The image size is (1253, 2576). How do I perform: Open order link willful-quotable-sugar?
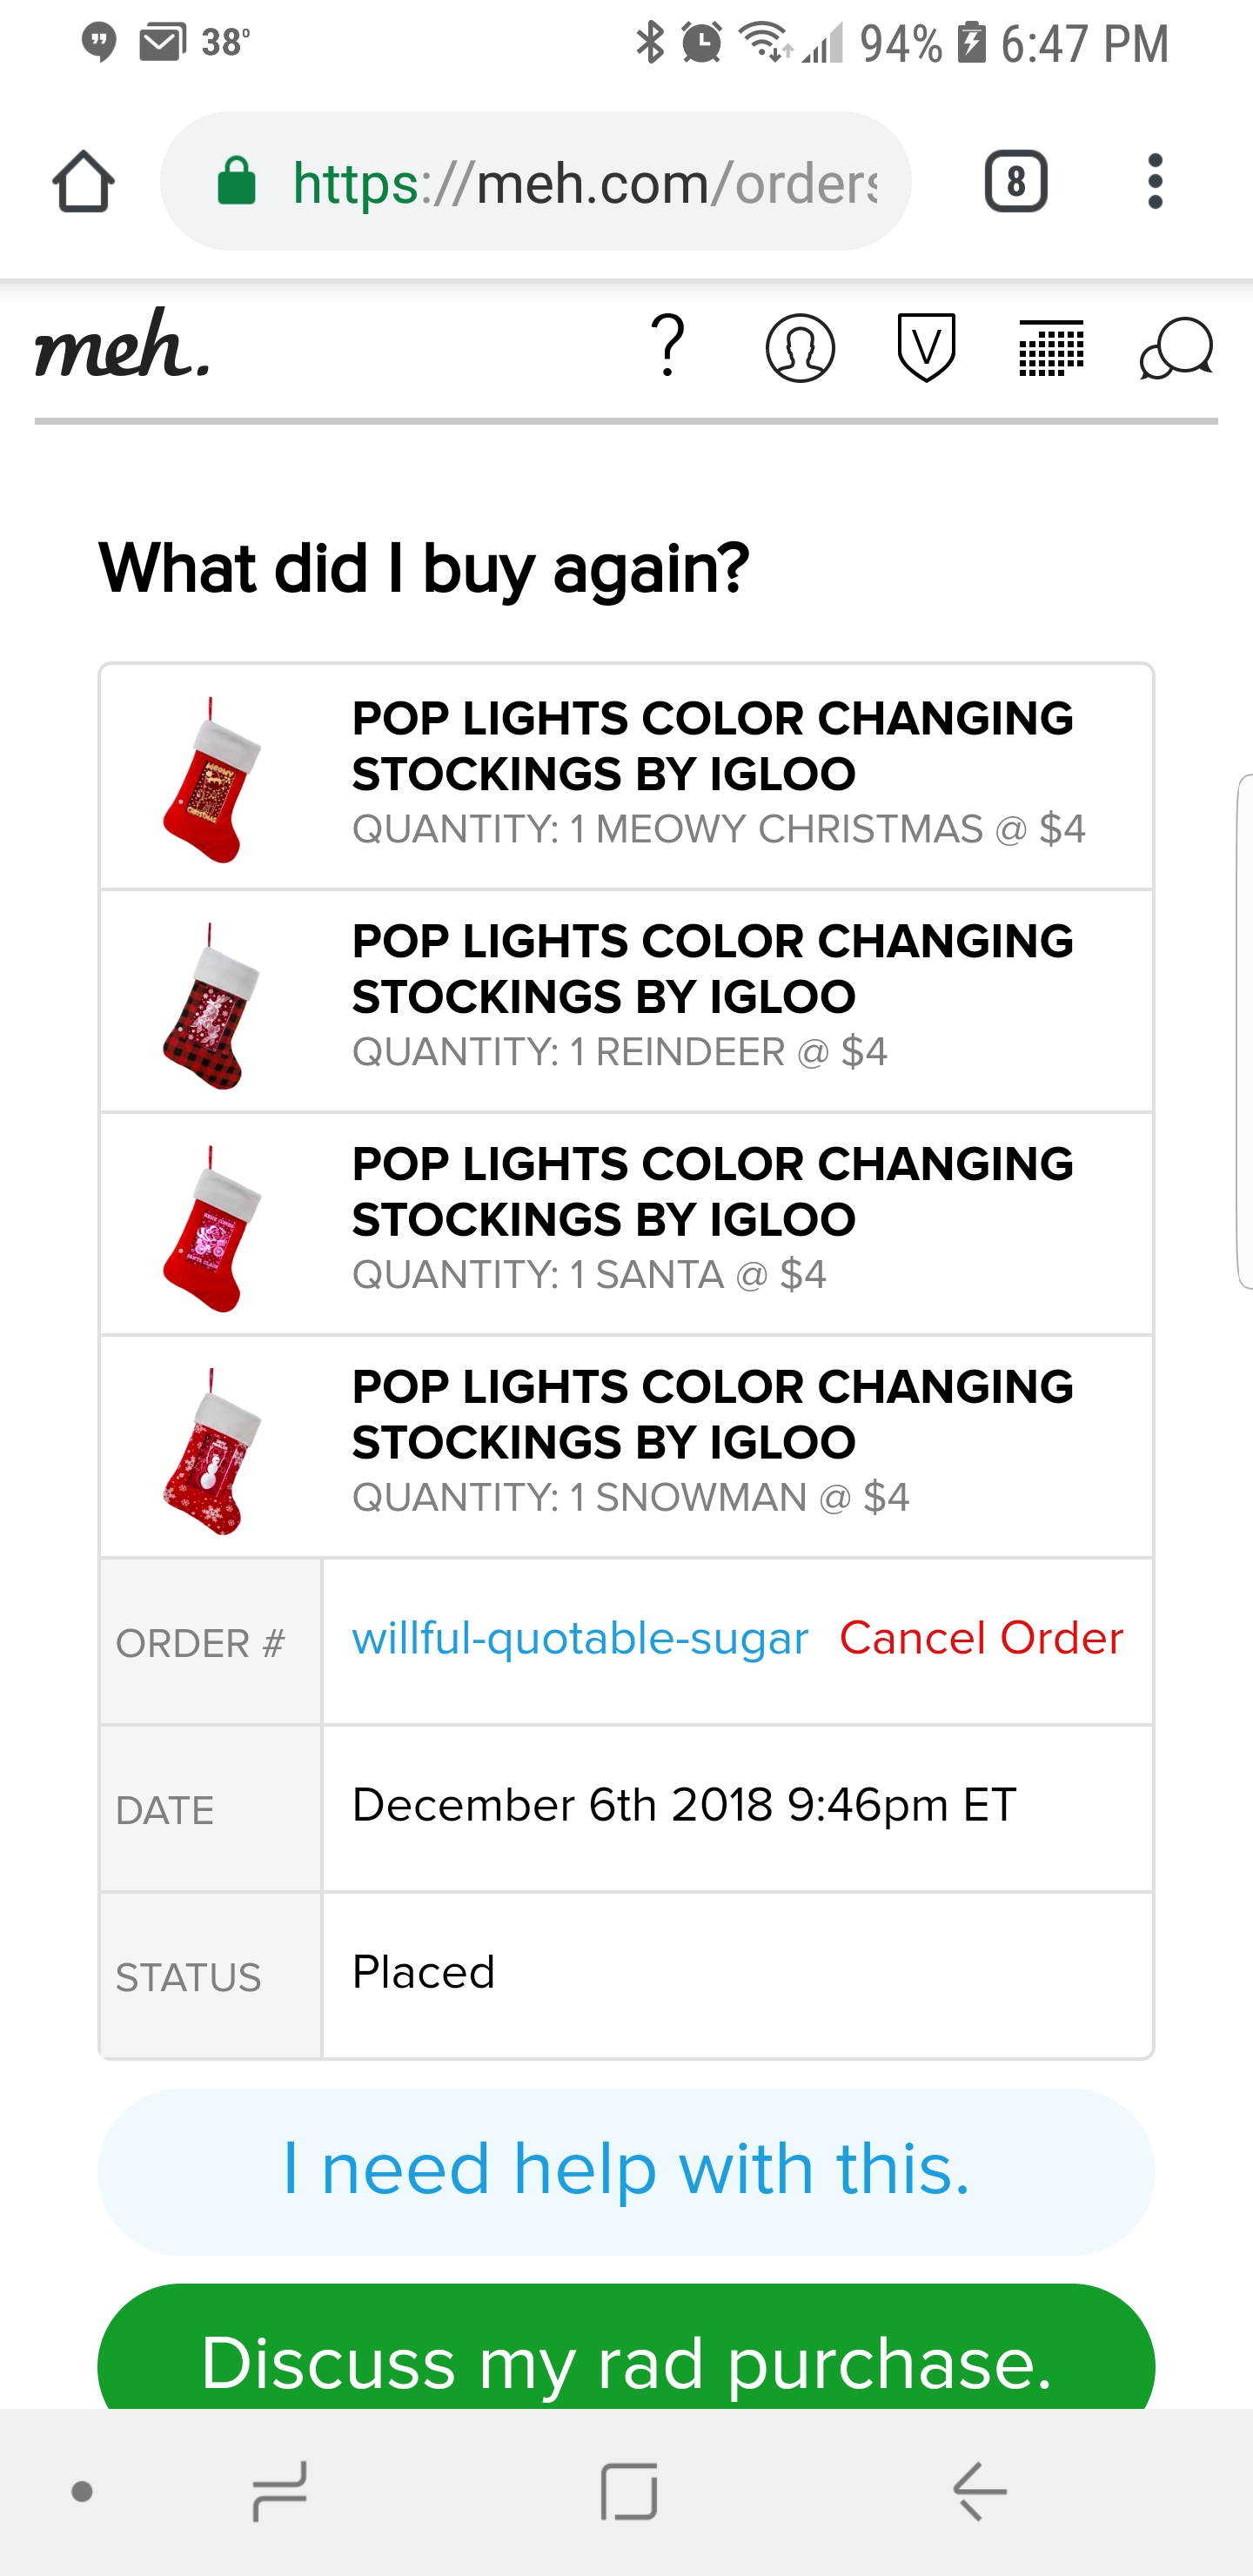(580, 1638)
